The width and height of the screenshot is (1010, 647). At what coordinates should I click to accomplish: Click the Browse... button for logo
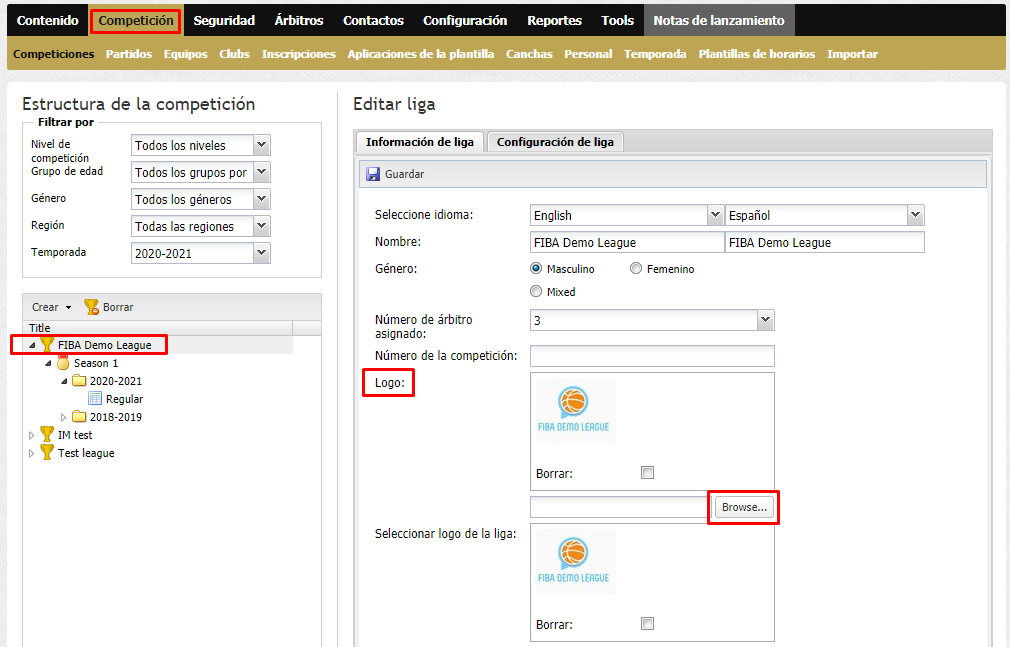coord(744,507)
